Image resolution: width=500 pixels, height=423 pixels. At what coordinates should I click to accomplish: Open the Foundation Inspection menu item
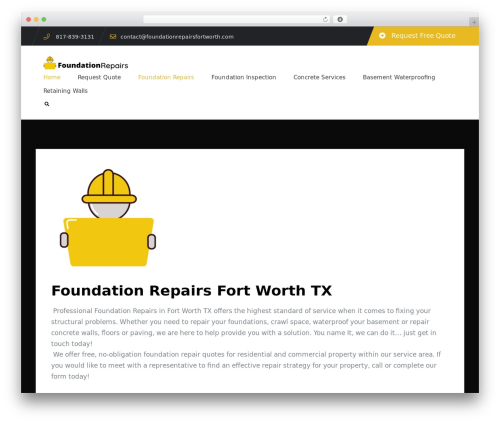(x=244, y=77)
